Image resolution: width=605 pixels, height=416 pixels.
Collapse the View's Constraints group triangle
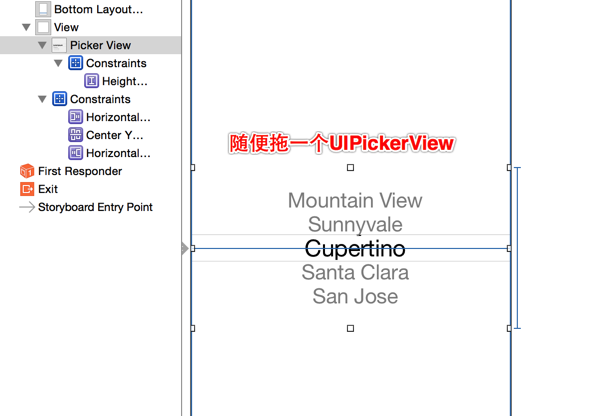tap(42, 99)
